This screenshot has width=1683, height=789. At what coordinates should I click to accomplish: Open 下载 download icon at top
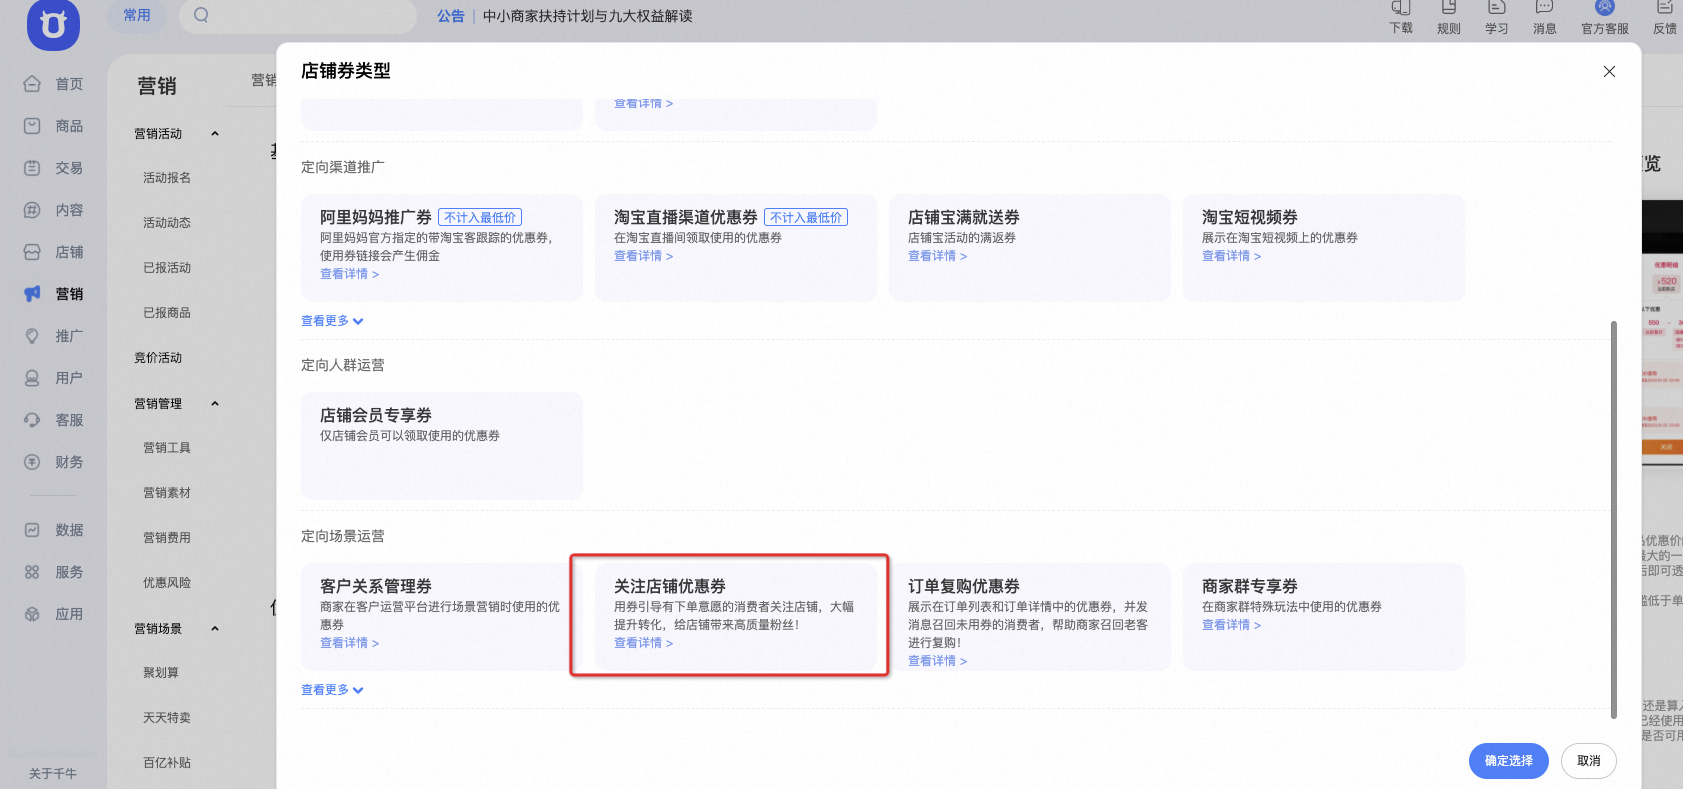1401,8
